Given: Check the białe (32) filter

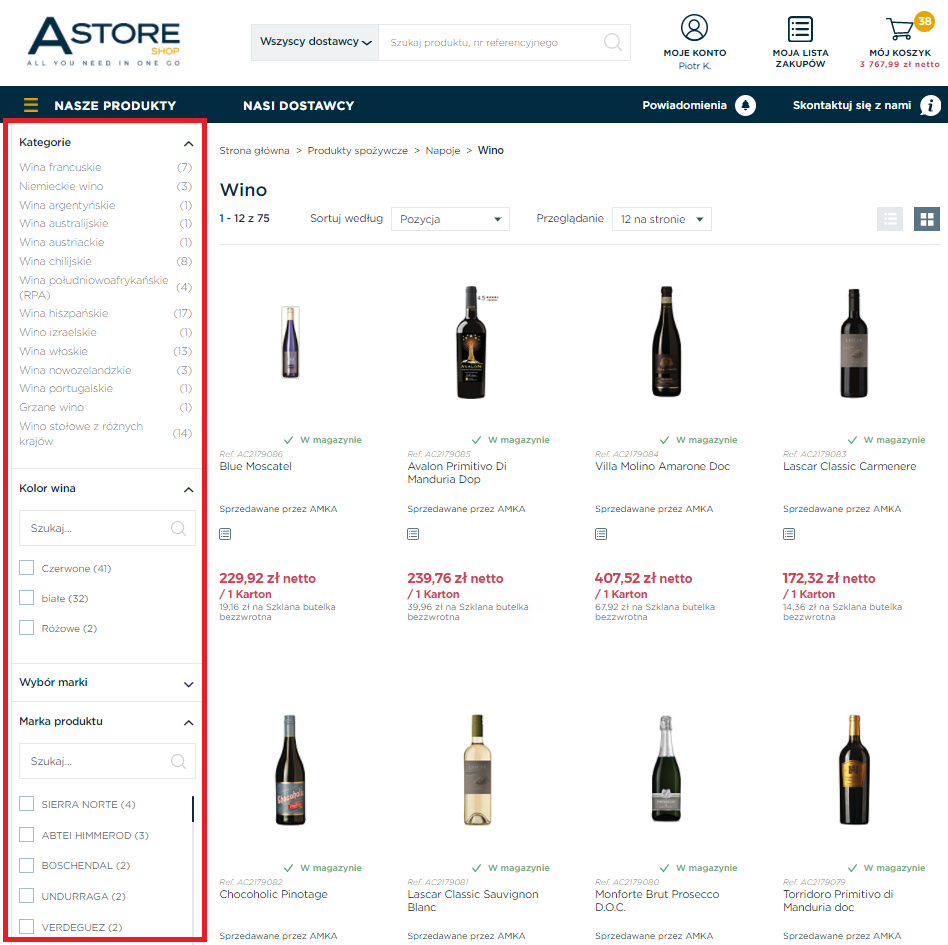Looking at the screenshot, I should (x=27, y=598).
